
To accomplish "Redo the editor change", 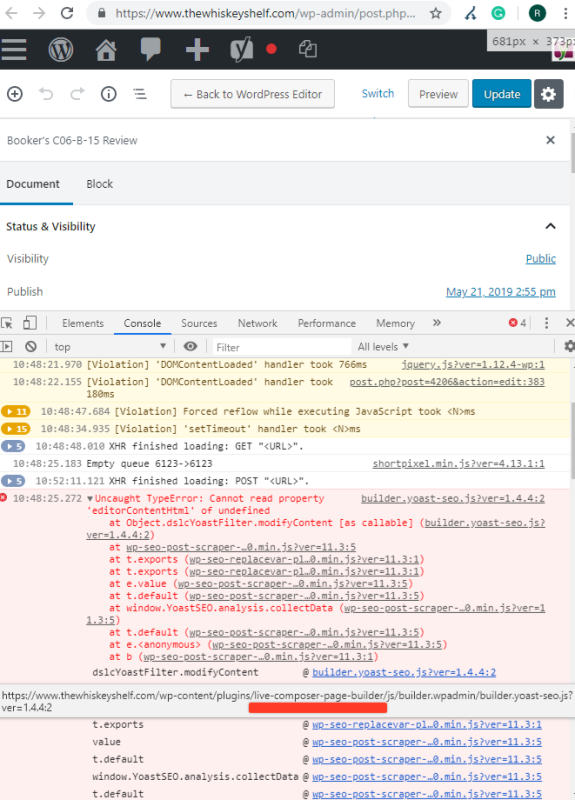I will [x=78, y=94].
